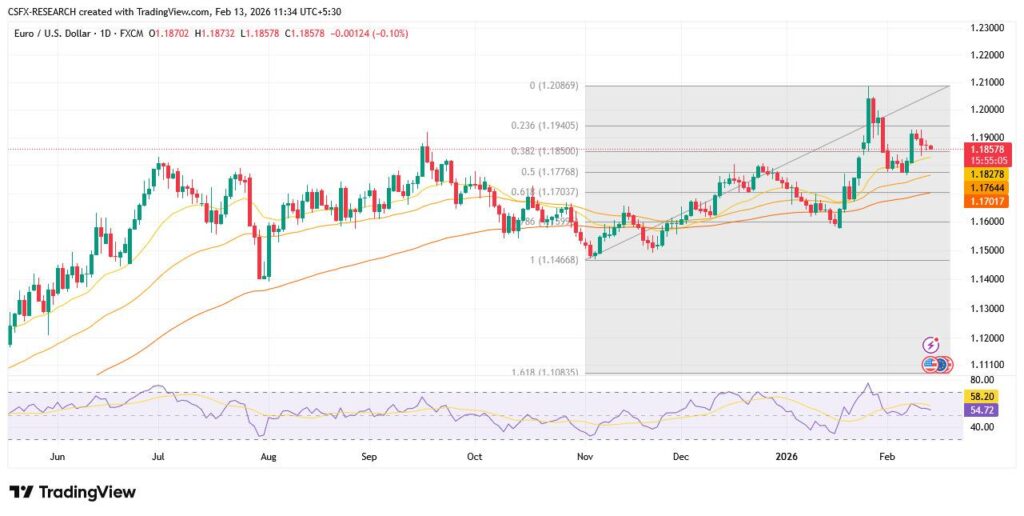Click the 2026 marker on time axis

click(x=786, y=455)
